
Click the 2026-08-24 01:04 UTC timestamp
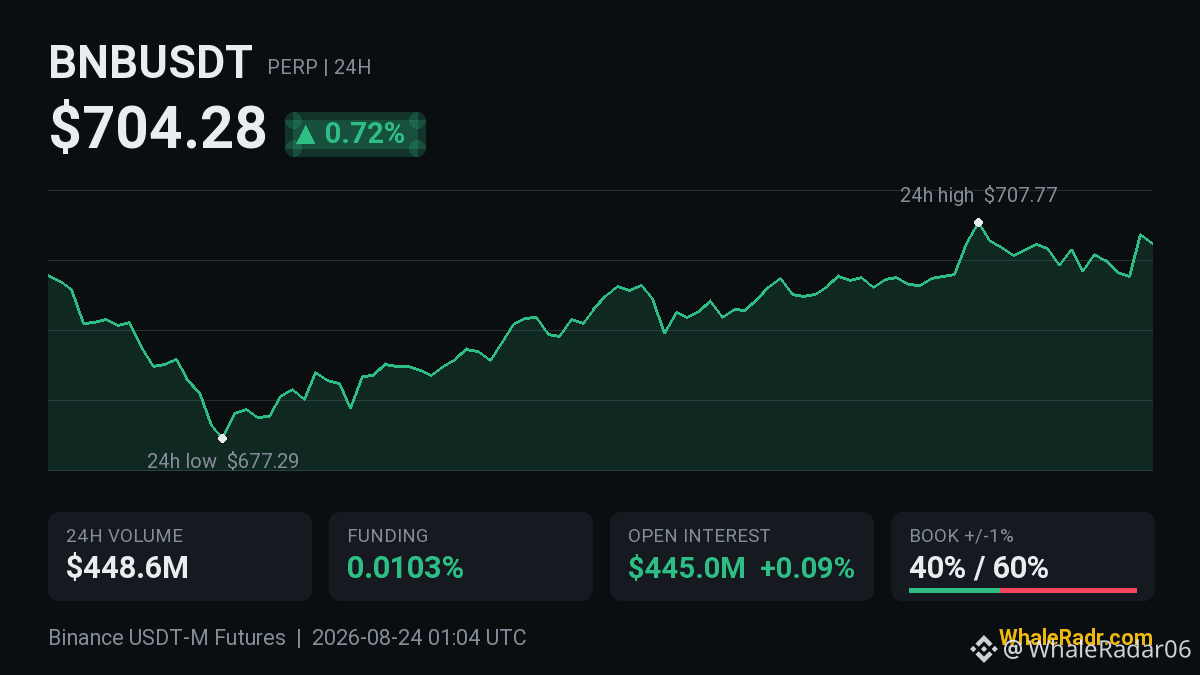click(x=419, y=638)
